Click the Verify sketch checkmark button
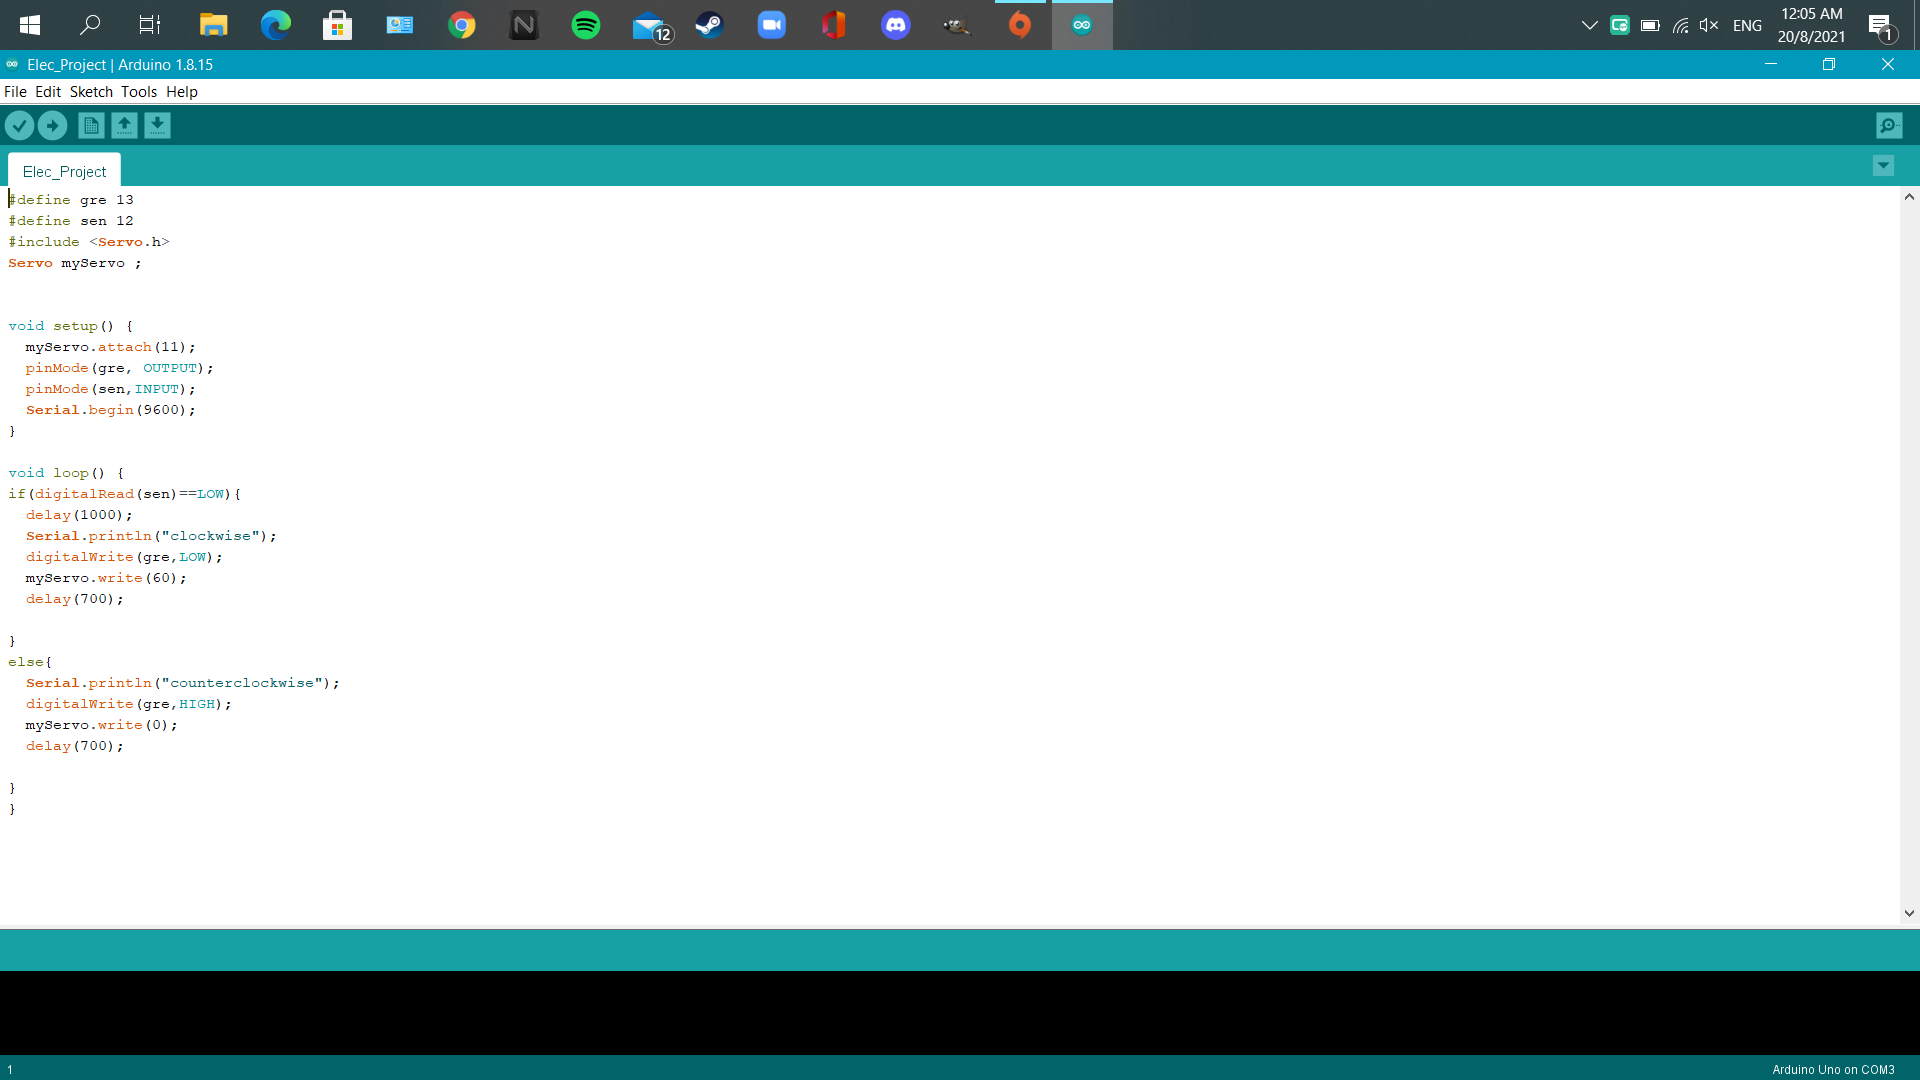Image resolution: width=1920 pixels, height=1080 pixels. [20, 126]
